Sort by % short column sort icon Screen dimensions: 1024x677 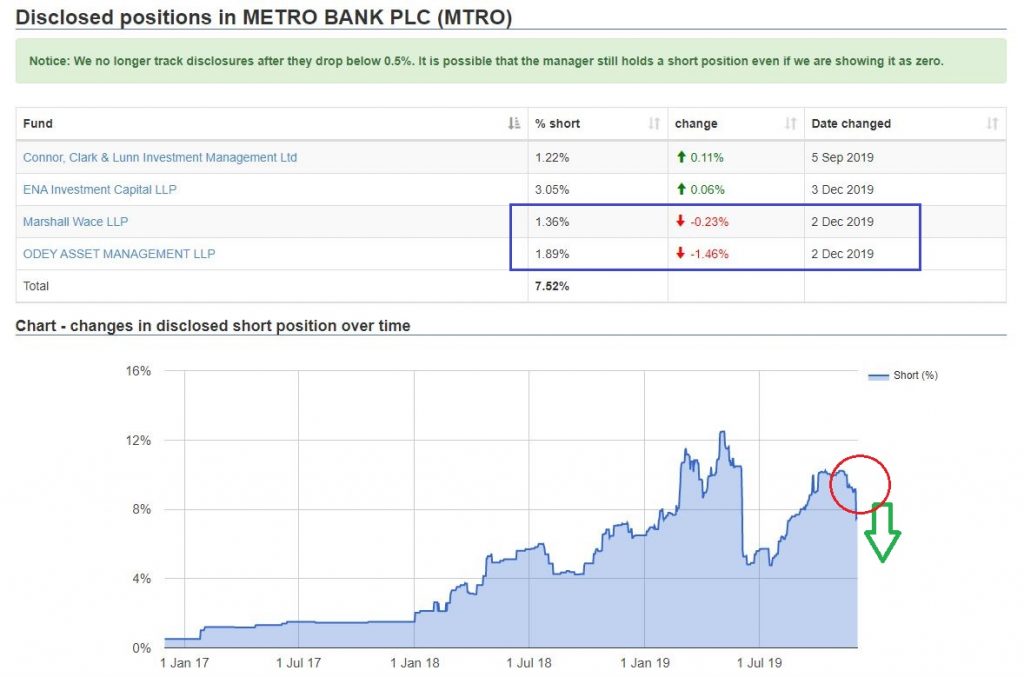[x=654, y=123]
